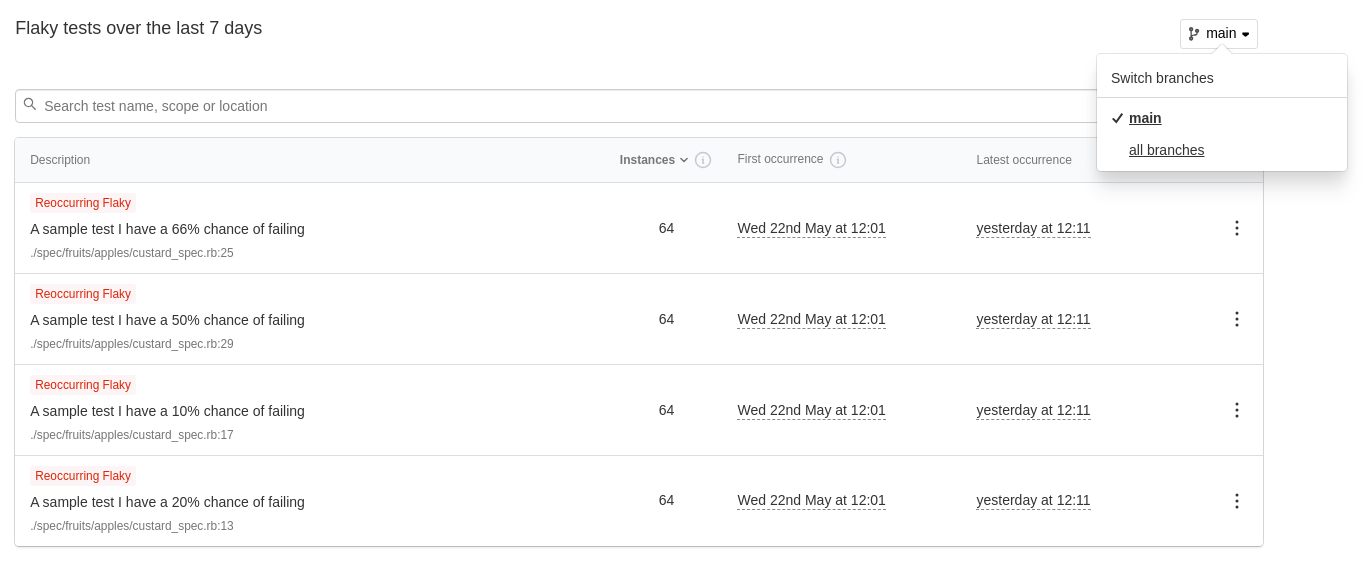Image resolution: width=1365 pixels, height=576 pixels.
Task: Open the 66% chance of failing test
Action: [167, 229]
